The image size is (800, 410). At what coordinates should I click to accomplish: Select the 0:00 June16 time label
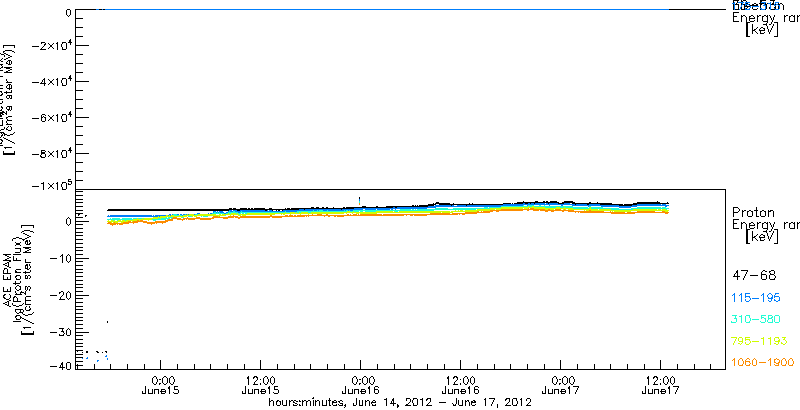[361, 385]
